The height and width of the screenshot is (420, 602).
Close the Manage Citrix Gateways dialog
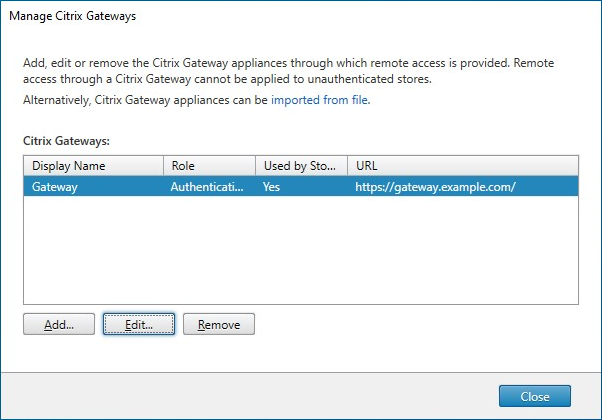[534, 396]
